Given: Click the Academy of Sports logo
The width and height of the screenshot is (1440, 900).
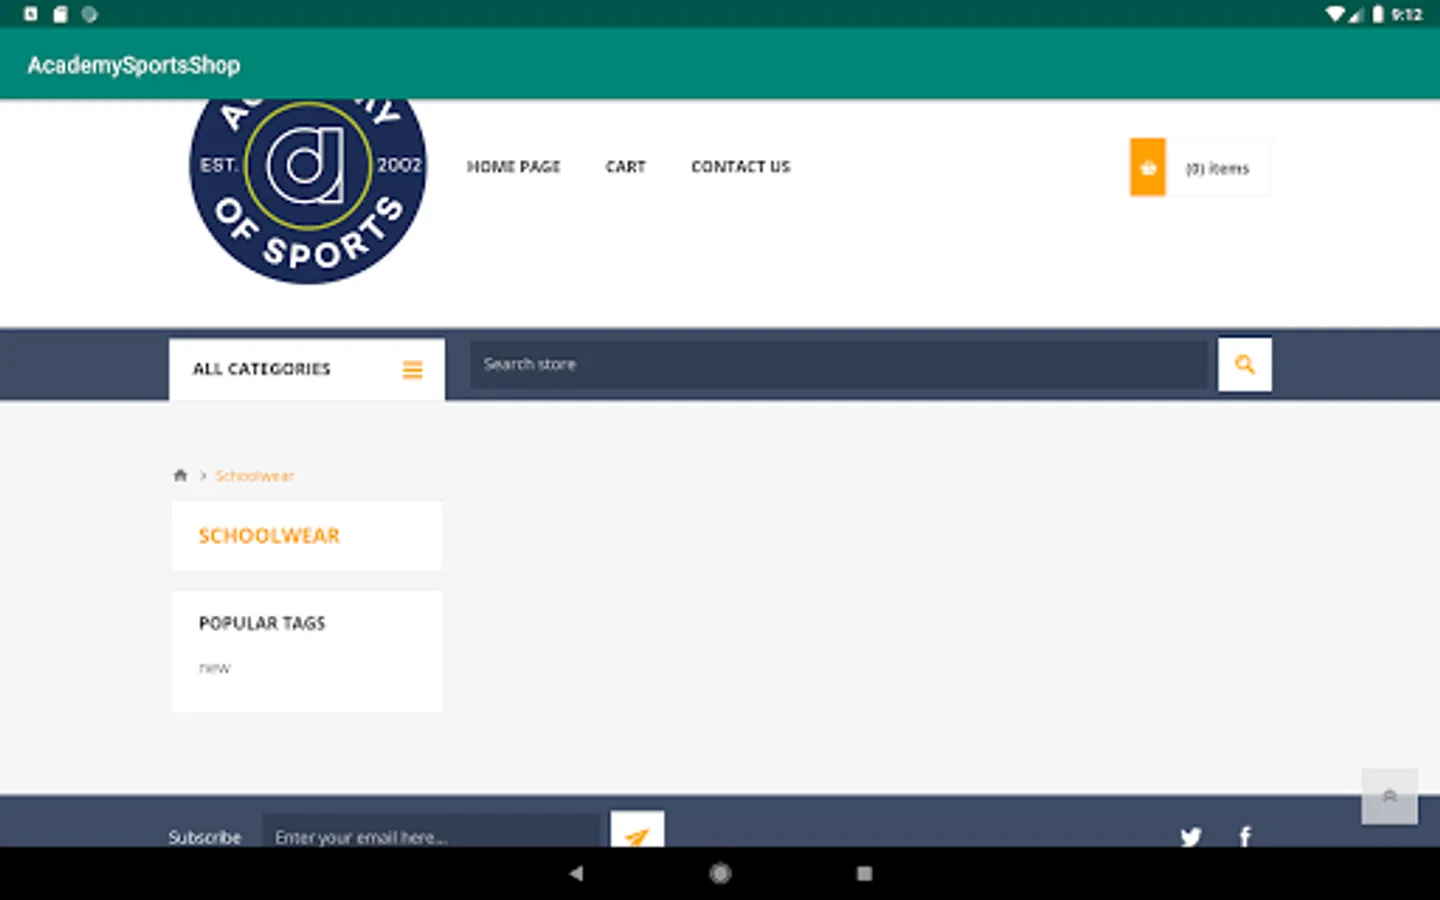Looking at the screenshot, I should pos(308,191).
